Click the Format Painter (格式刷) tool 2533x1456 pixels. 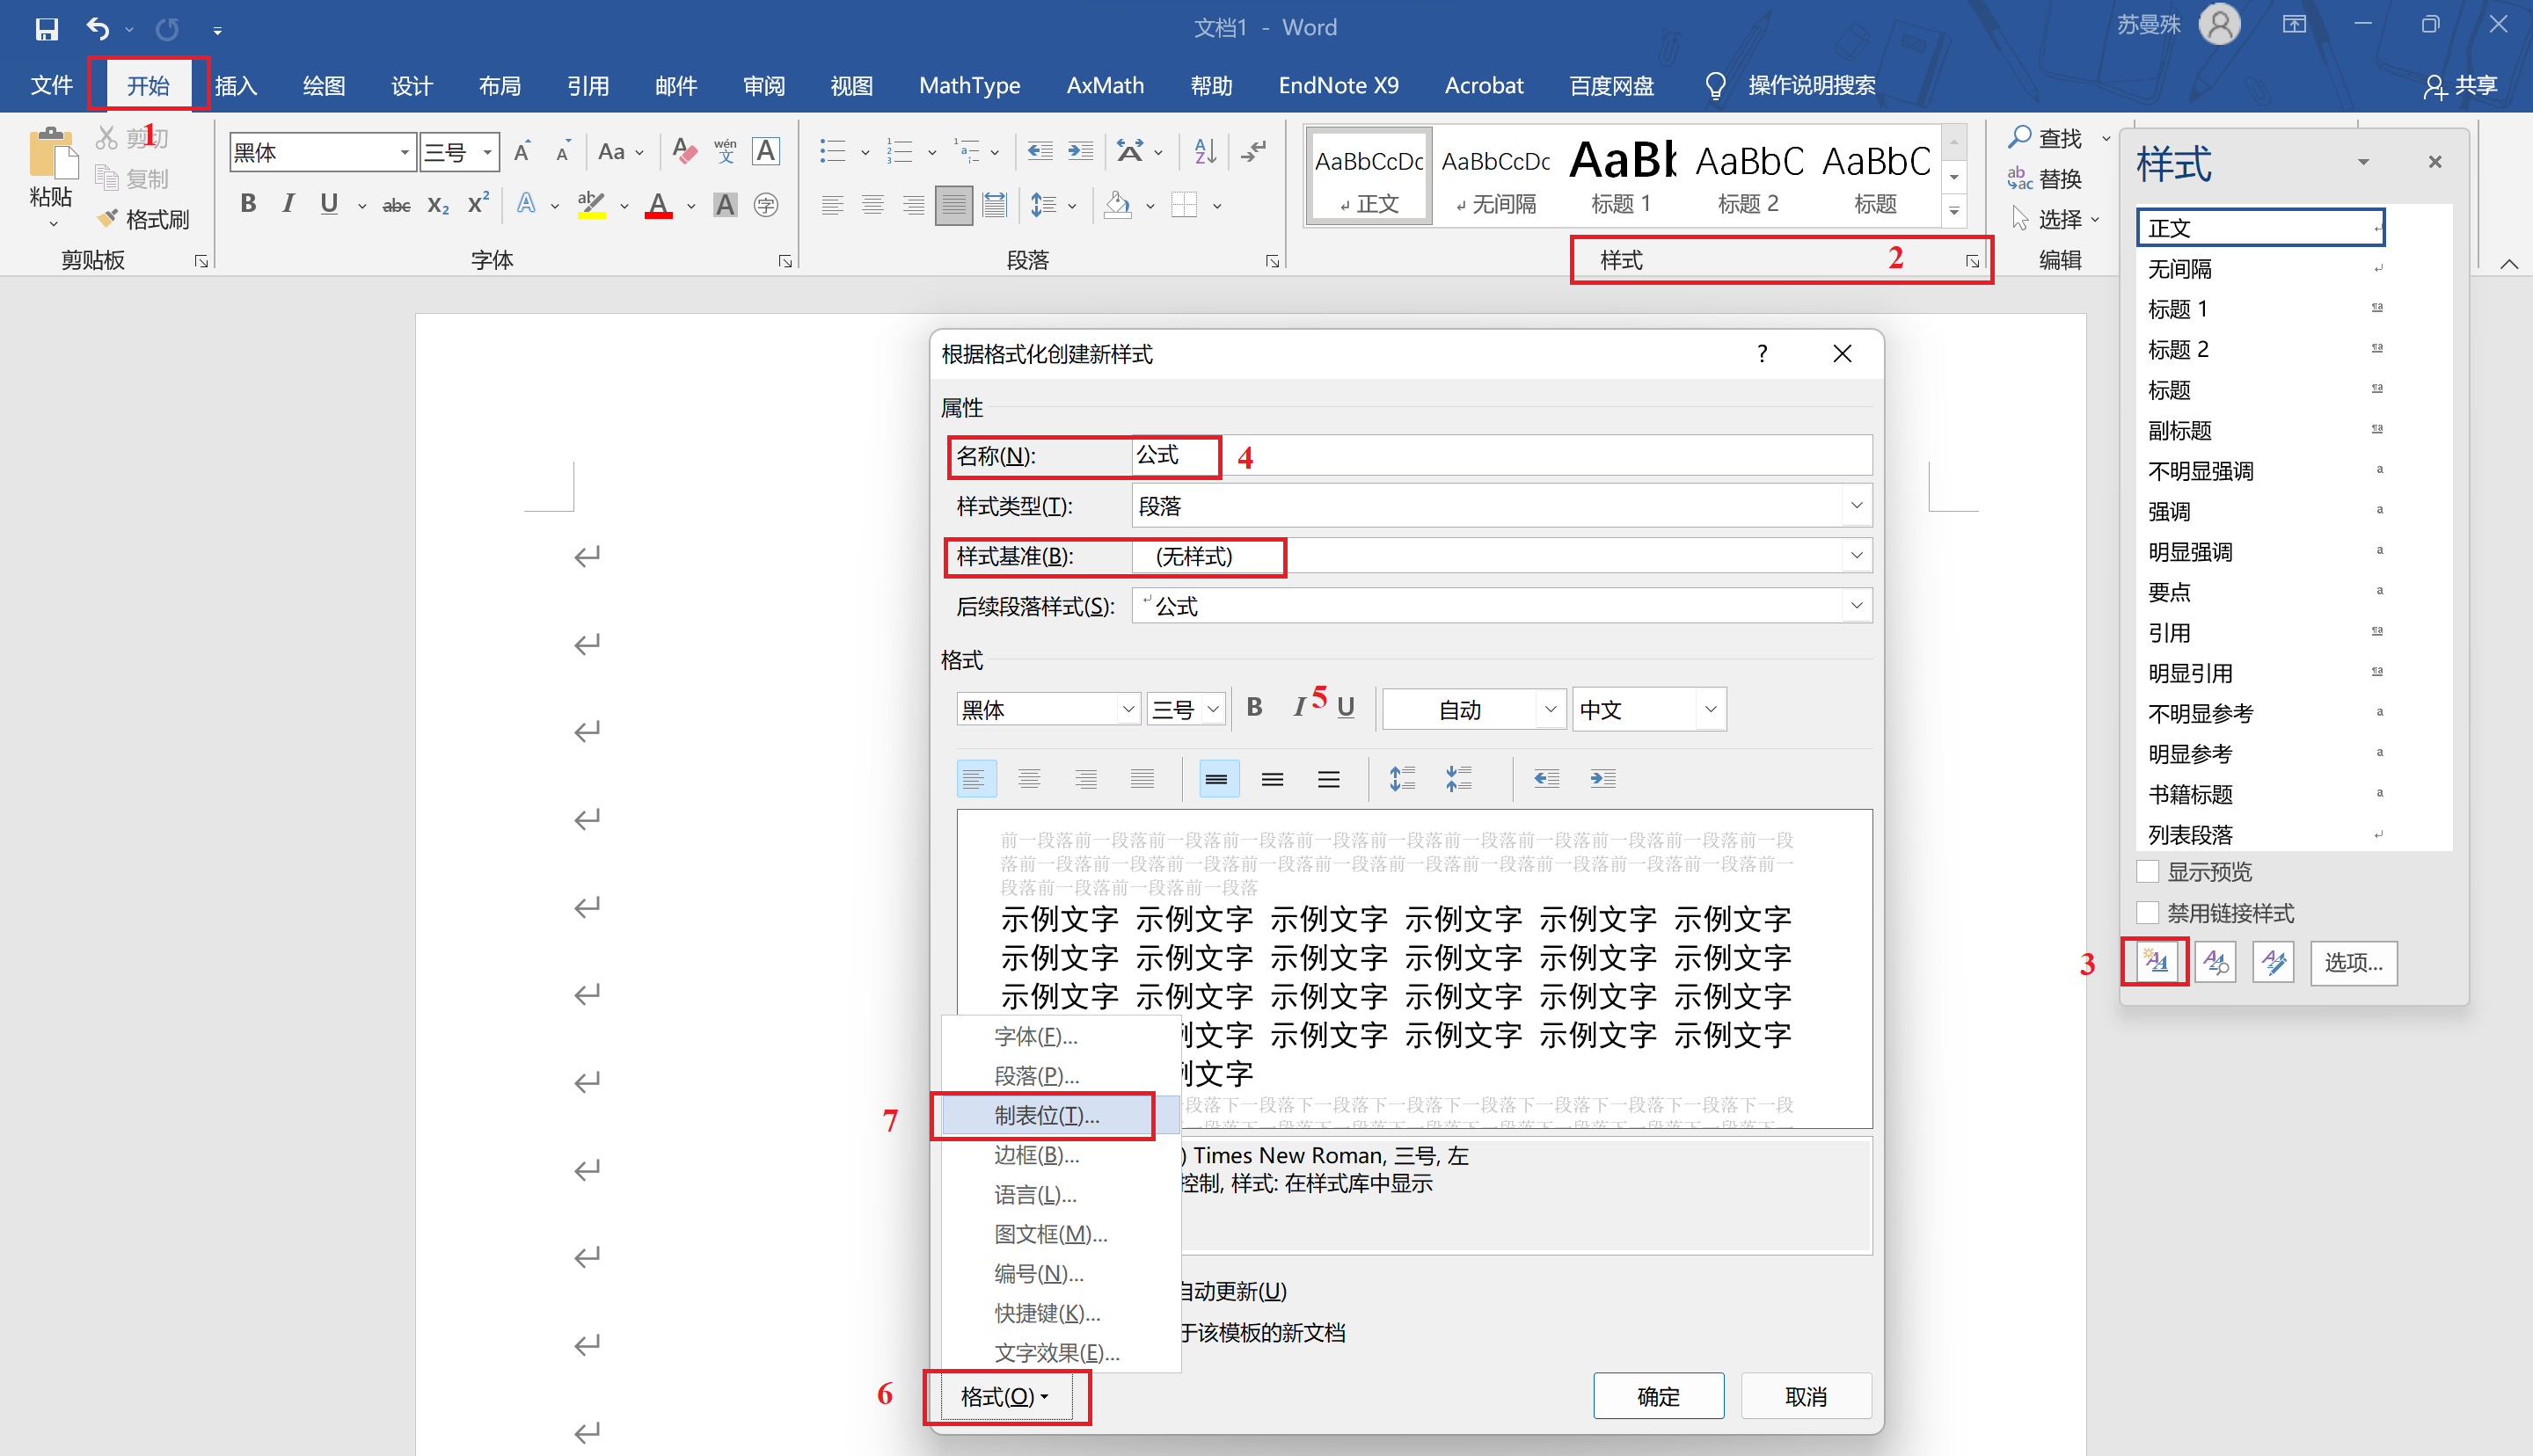(143, 219)
